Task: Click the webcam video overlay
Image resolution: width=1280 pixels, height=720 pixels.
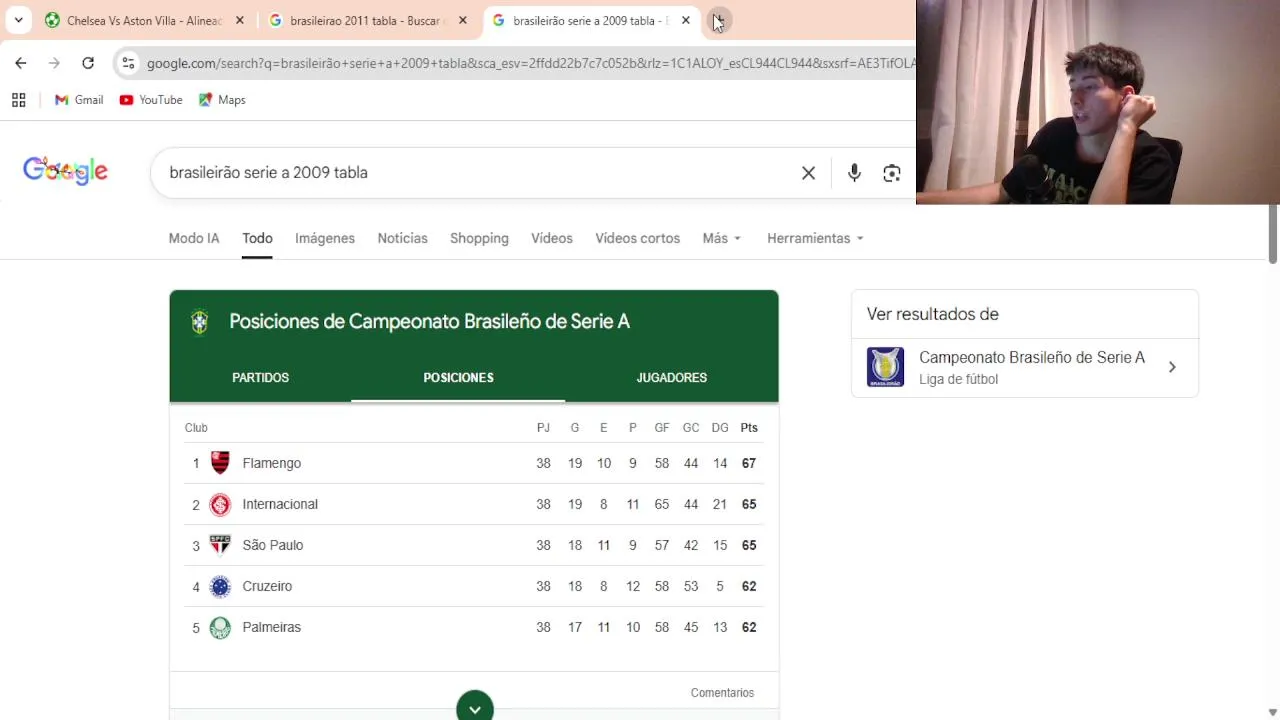Action: [x=1098, y=102]
